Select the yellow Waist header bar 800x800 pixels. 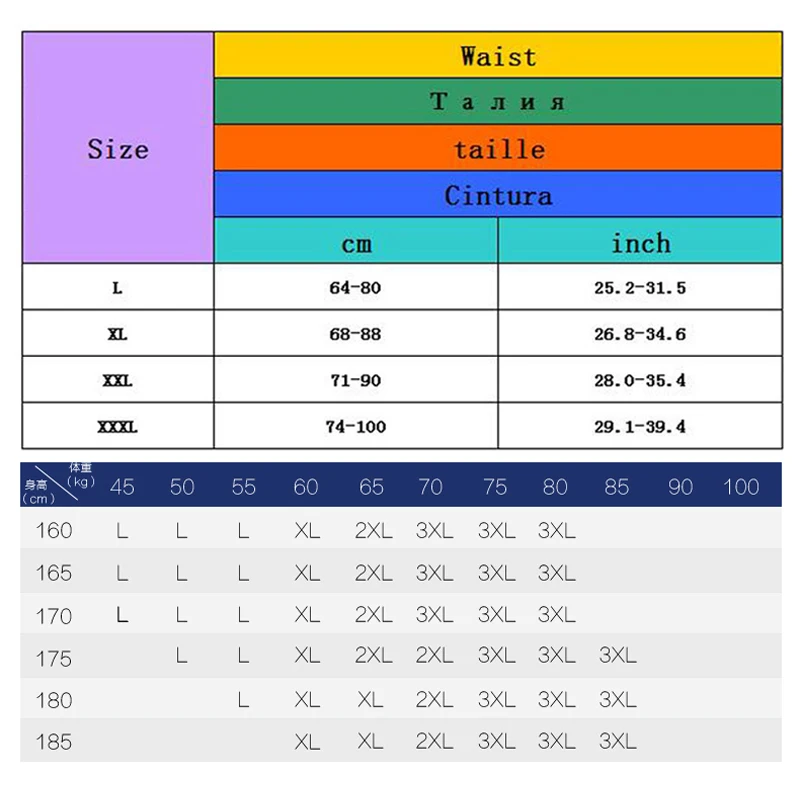pyautogui.click(x=498, y=55)
